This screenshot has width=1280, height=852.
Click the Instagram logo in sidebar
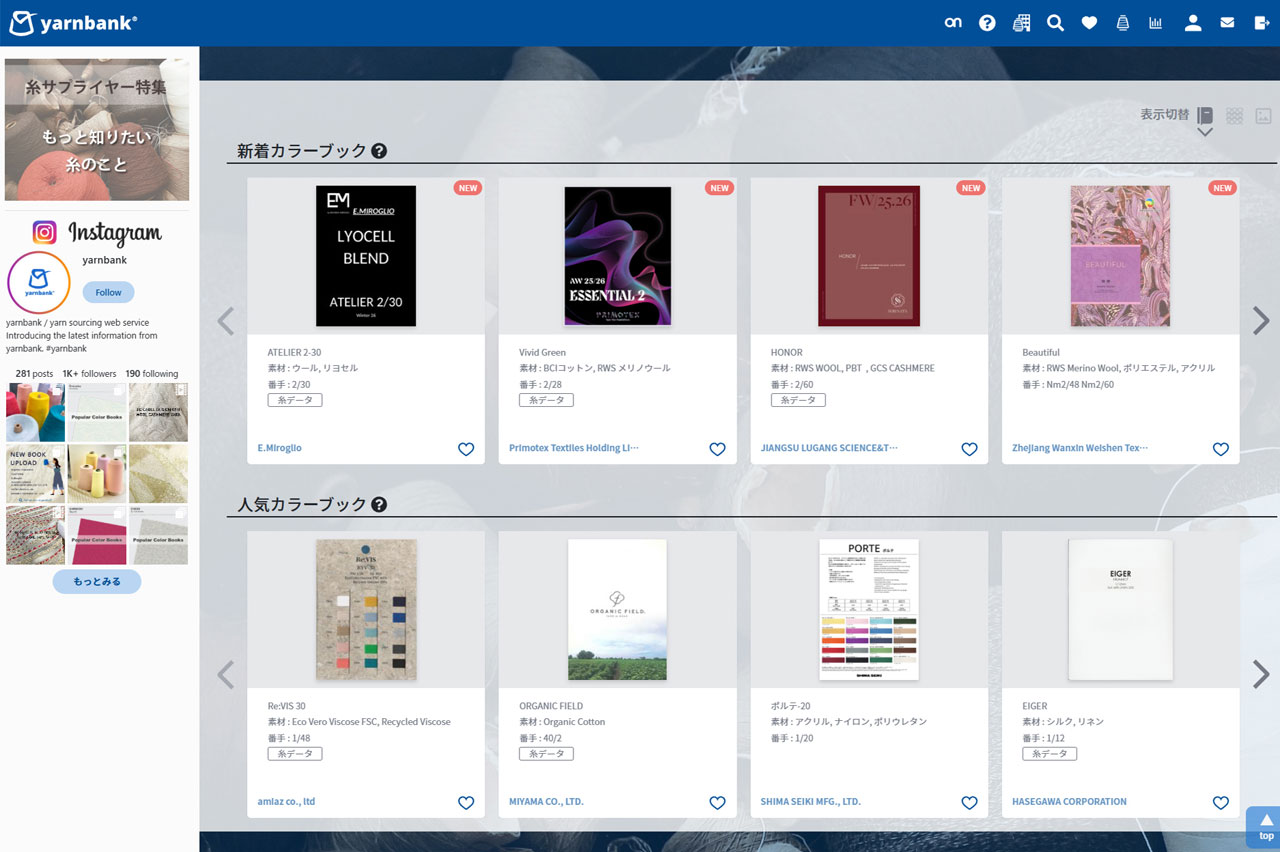click(97, 233)
